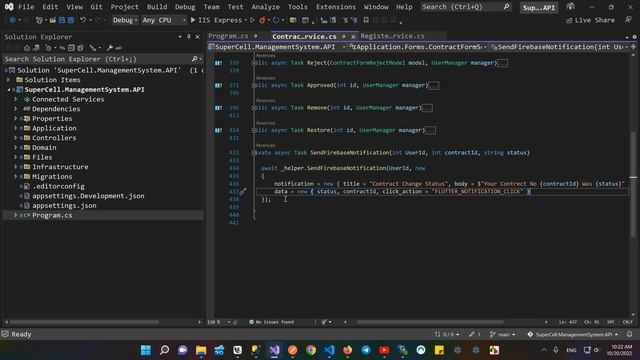Image resolution: width=640 pixels, height=360 pixels.
Task: Click the Ln: 437 line indicator
Action: (x=568, y=322)
